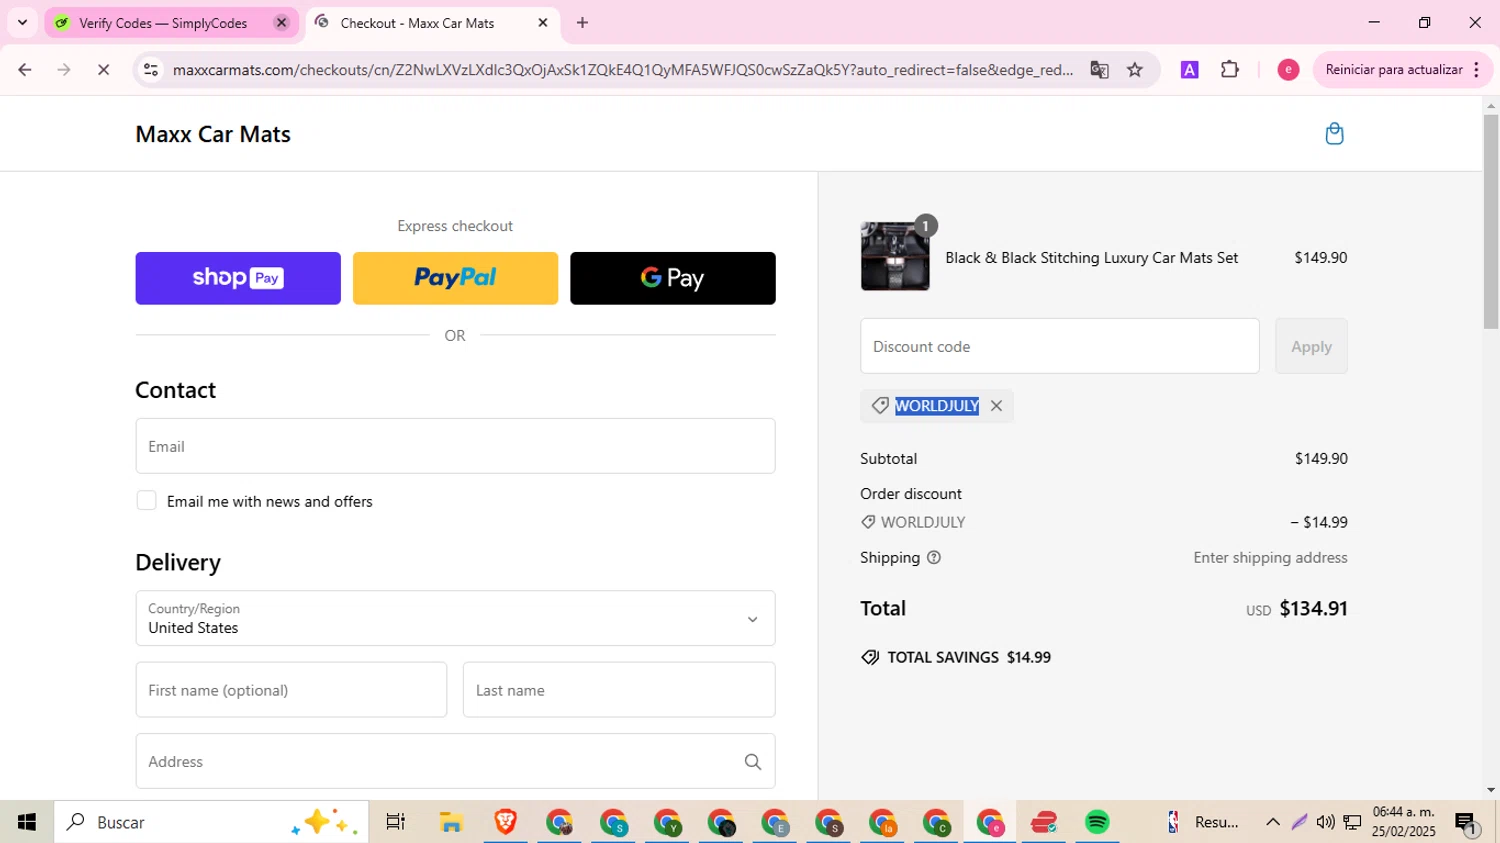
Task: Open the Country/Region dropdown
Action: pyautogui.click(x=455, y=618)
